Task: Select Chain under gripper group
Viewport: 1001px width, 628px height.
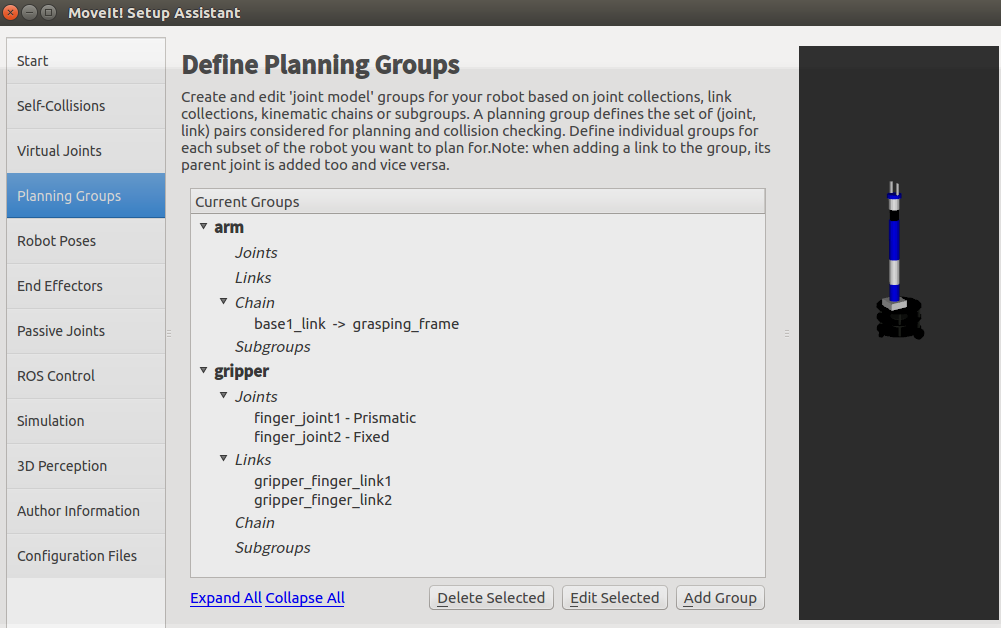Action: [x=255, y=523]
